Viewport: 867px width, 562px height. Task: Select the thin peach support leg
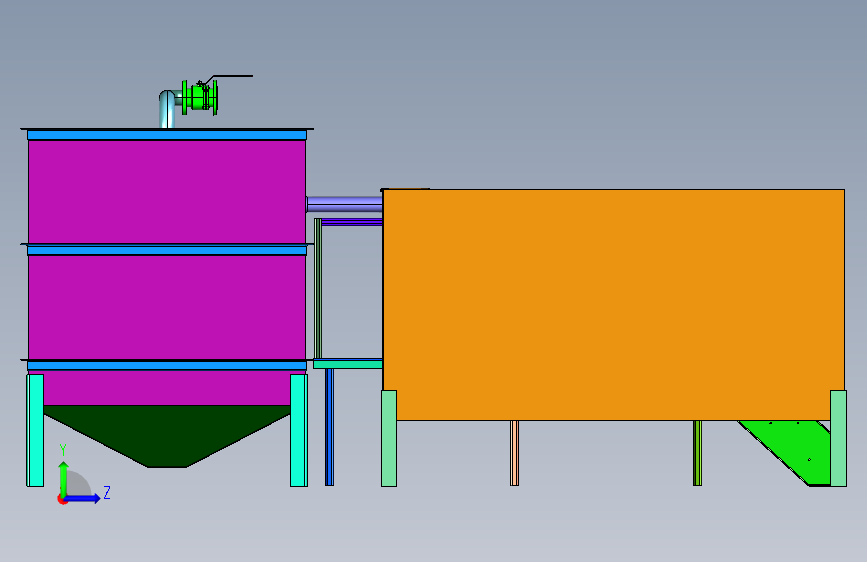[514, 453]
